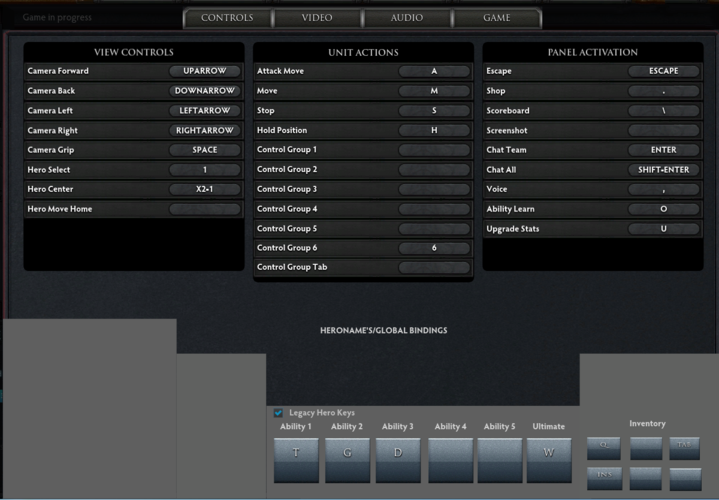Change the Camera Forward UPARROW binding

point(205,72)
